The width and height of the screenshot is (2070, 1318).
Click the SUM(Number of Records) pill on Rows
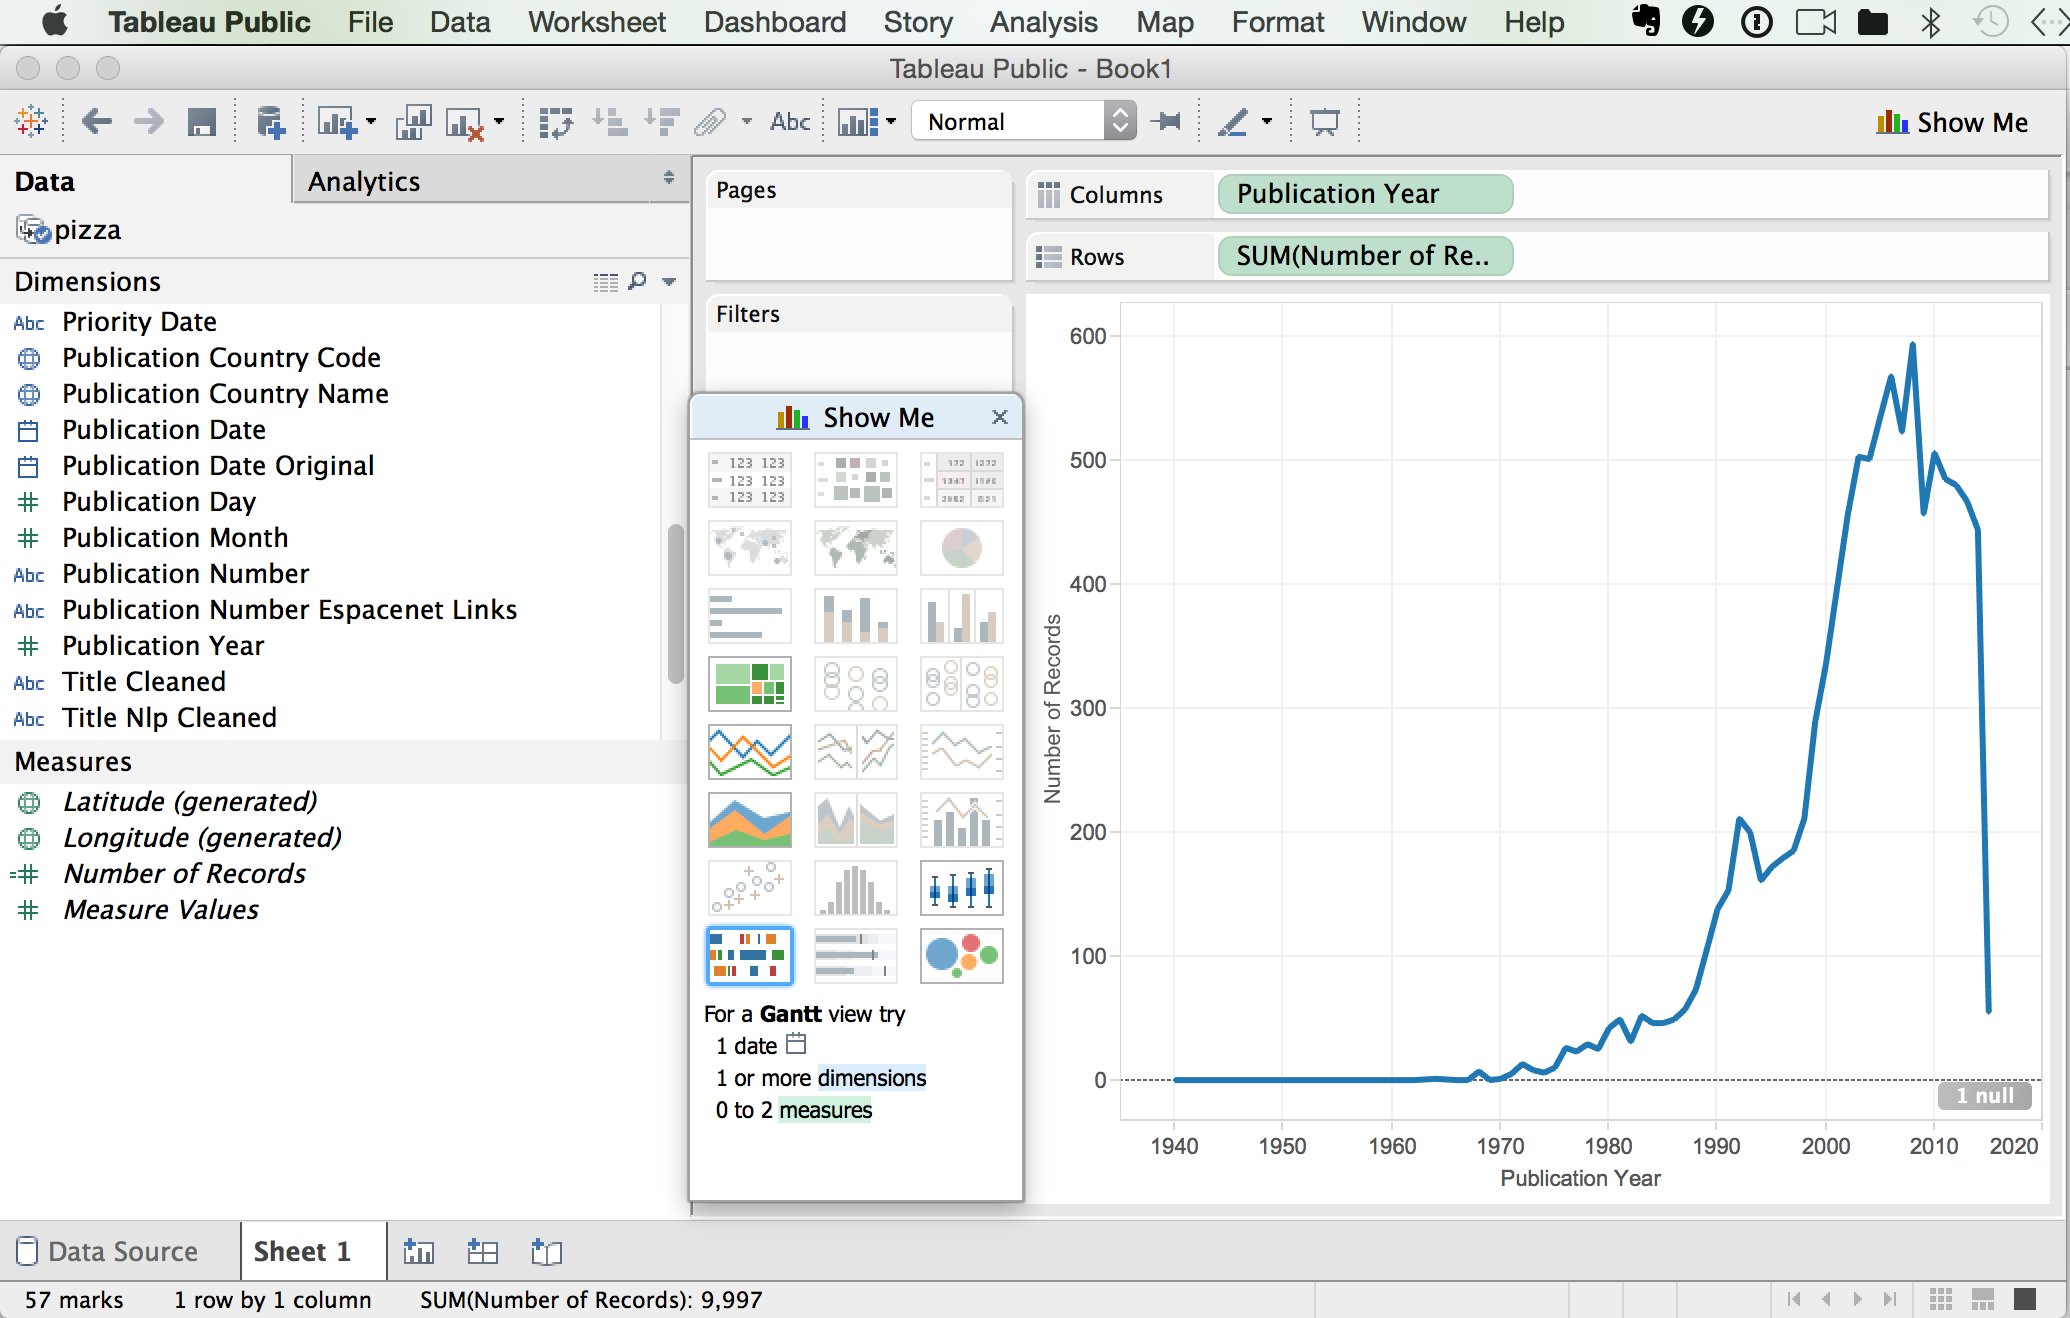pyautogui.click(x=1365, y=256)
